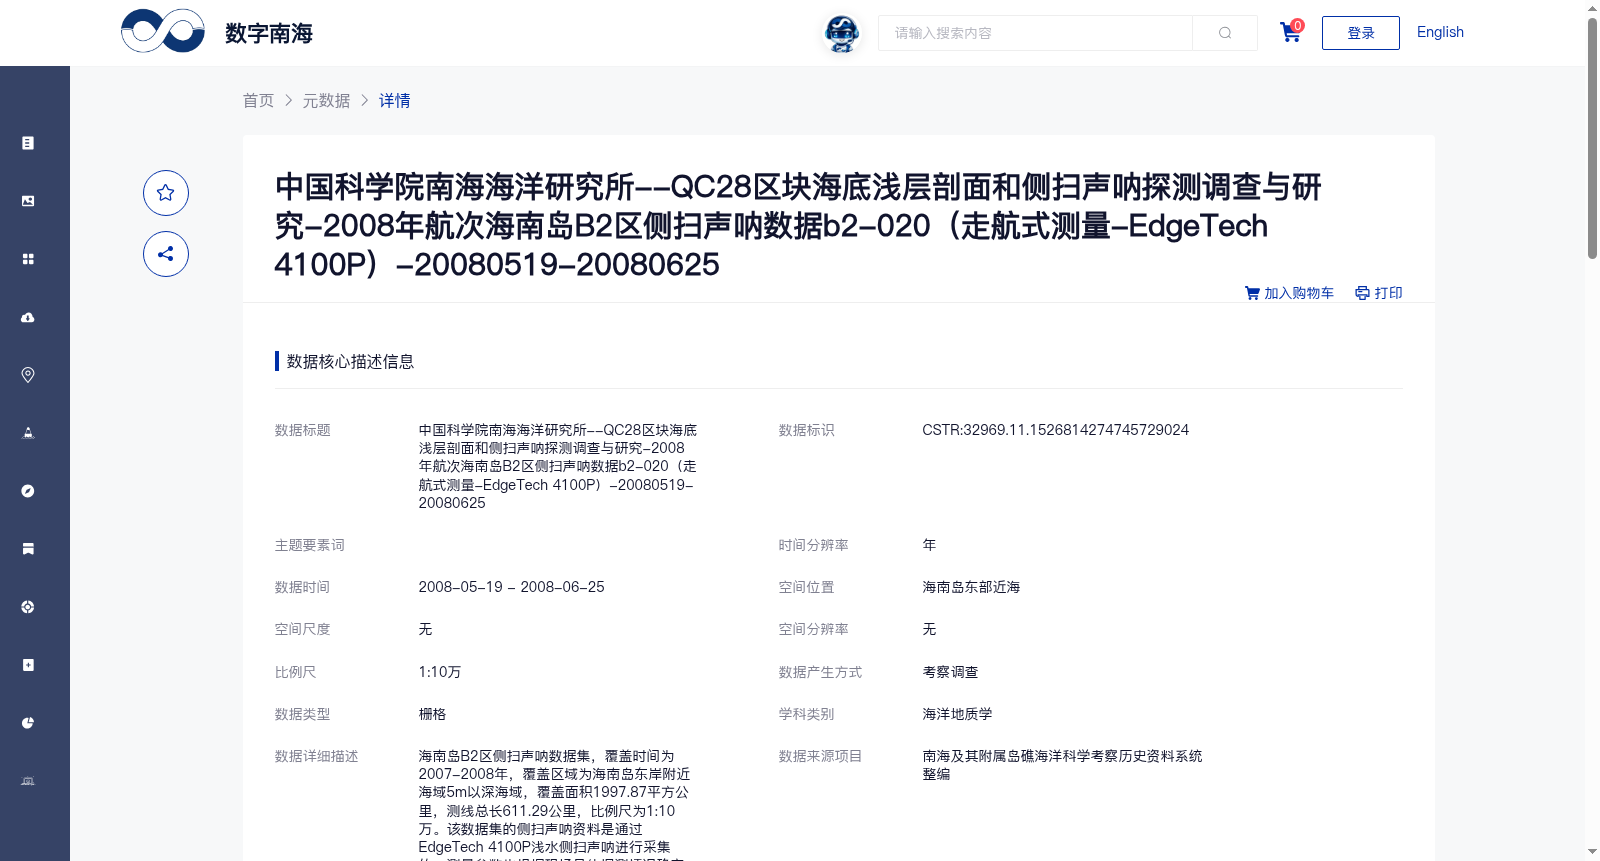
Task: Click the 主题要素词 field label
Action: (310, 545)
